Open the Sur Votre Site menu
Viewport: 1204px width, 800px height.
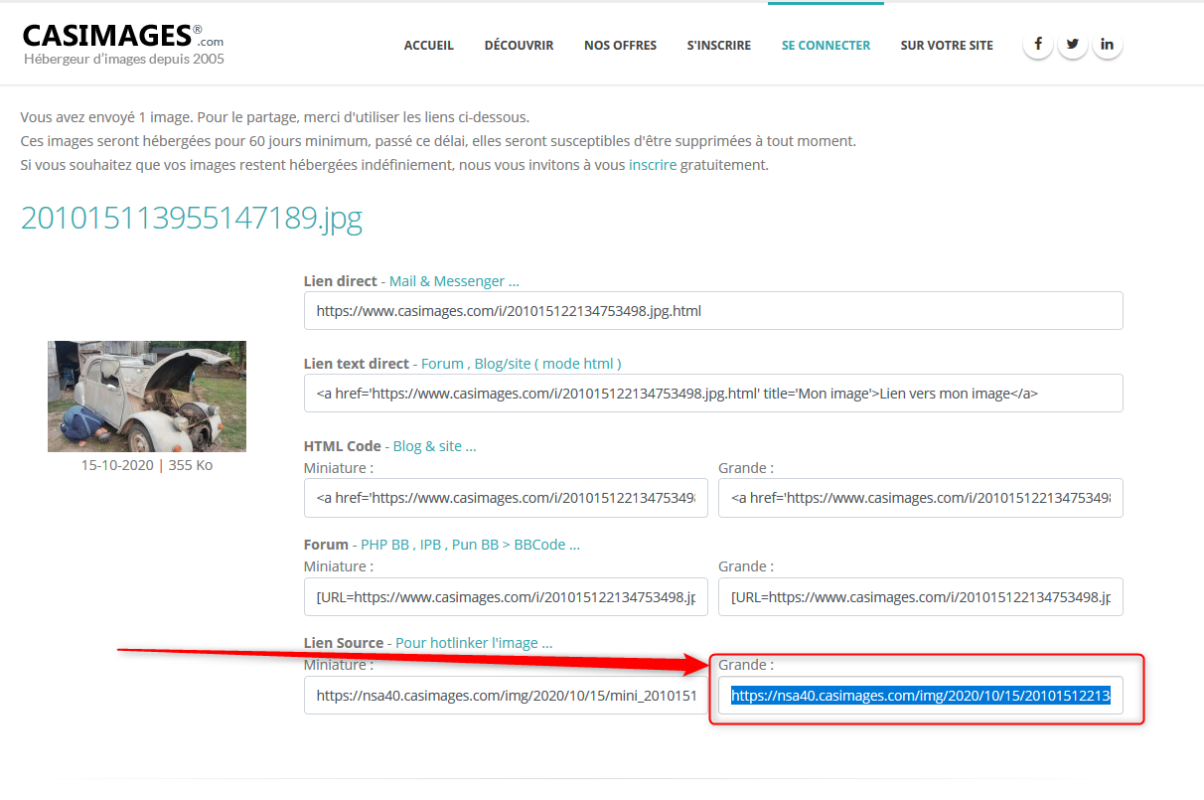click(946, 45)
